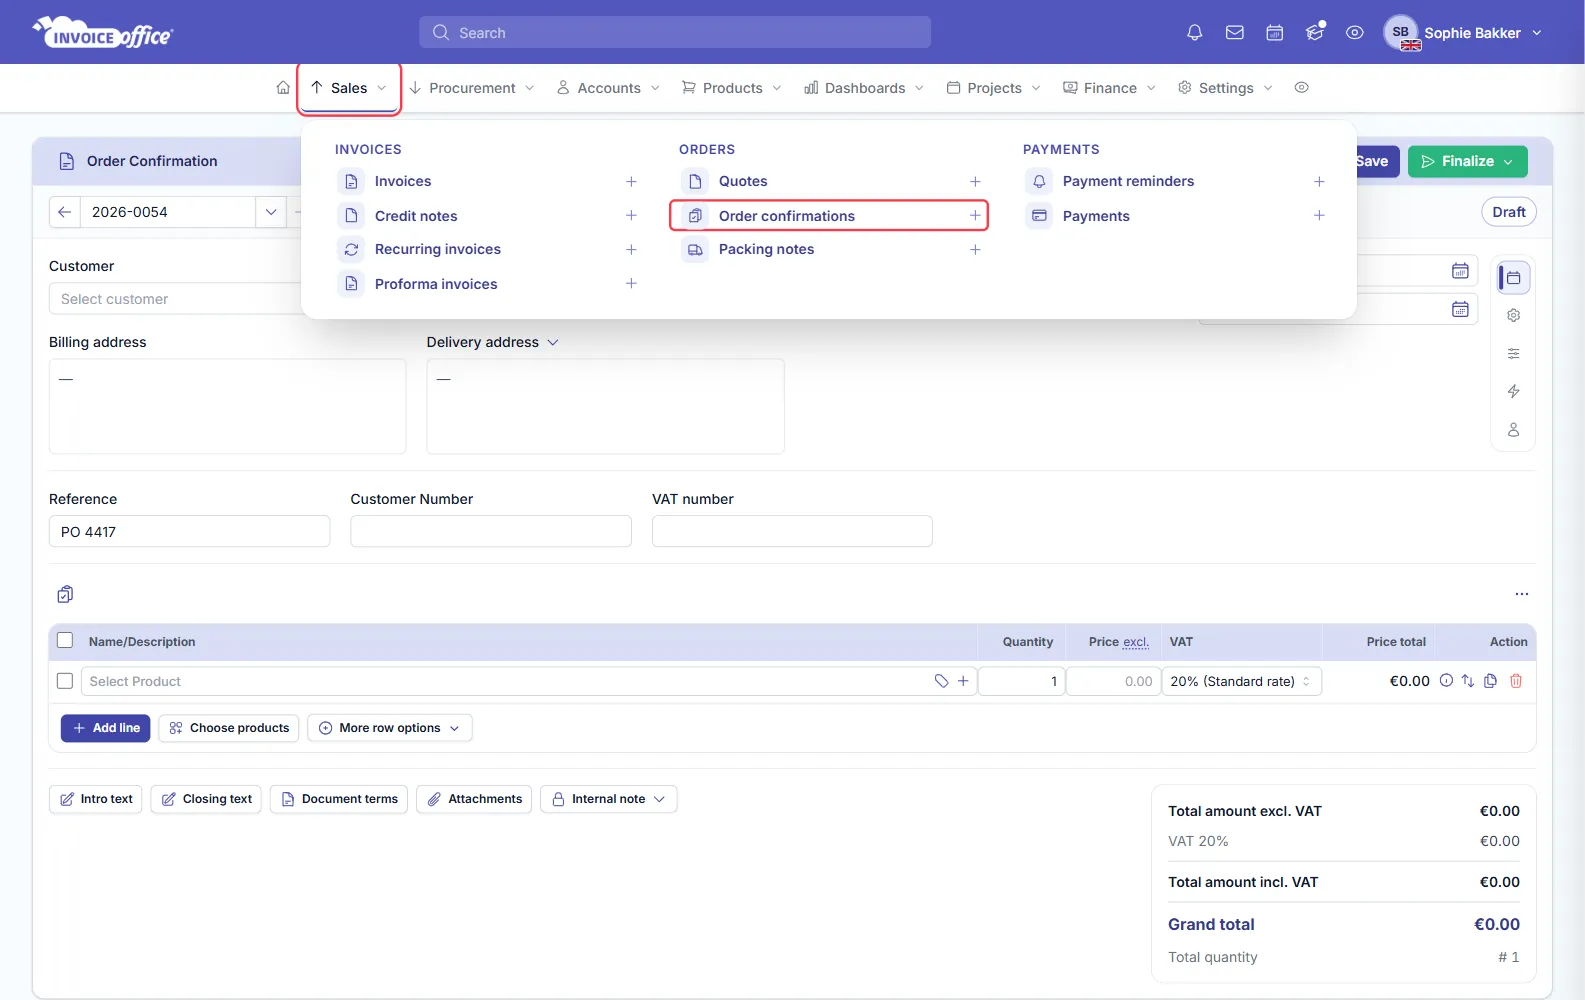Click the top Search box
This screenshot has height=1000, width=1585.
point(674,32)
